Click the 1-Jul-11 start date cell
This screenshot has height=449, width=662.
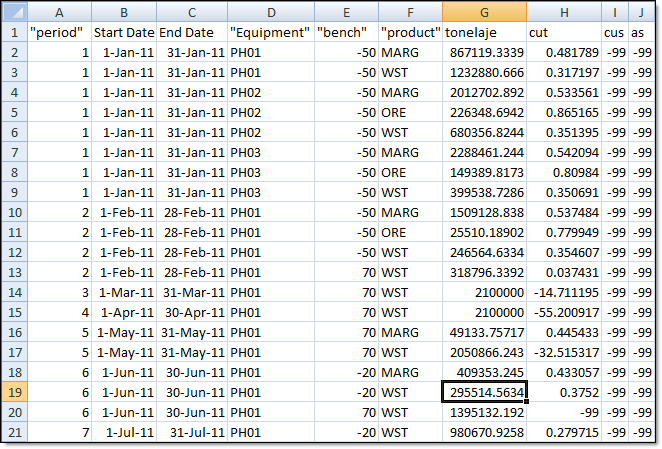pyautogui.click(x=125, y=433)
